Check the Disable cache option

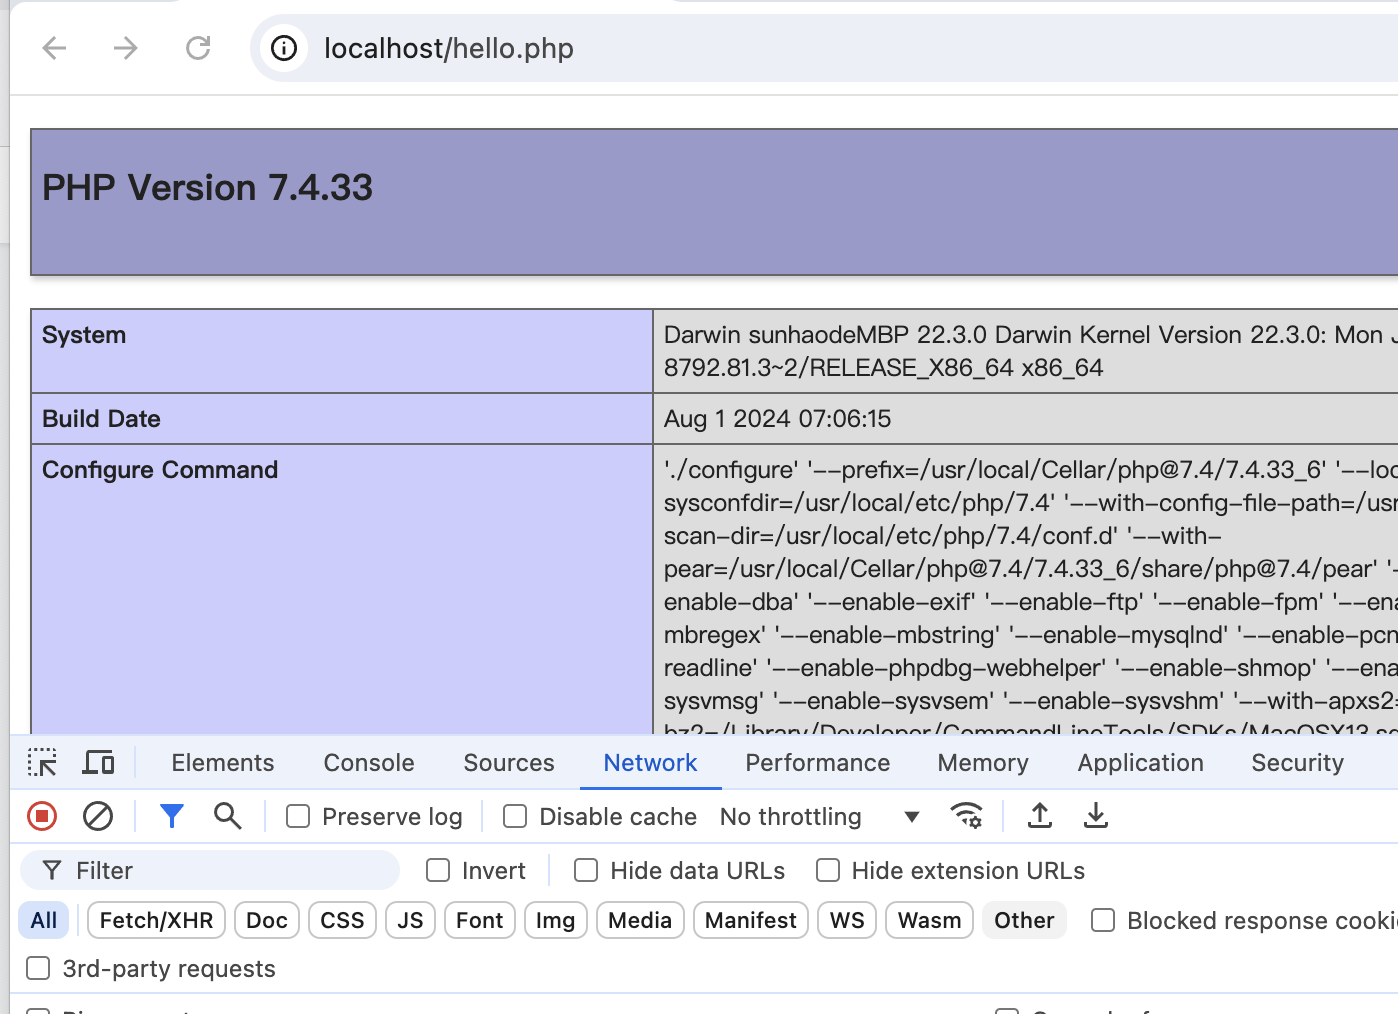coord(515,817)
